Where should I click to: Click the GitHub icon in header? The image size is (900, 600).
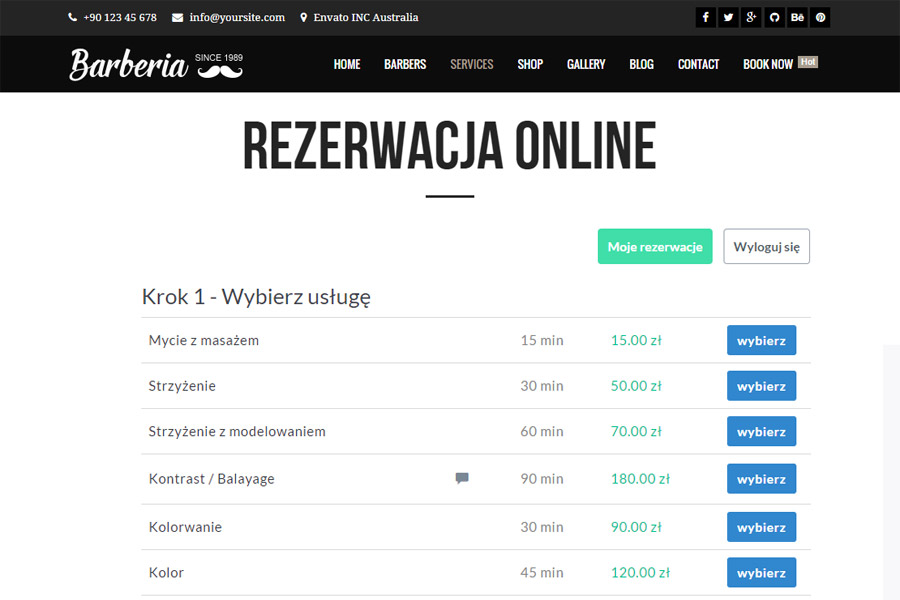click(774, 18)
